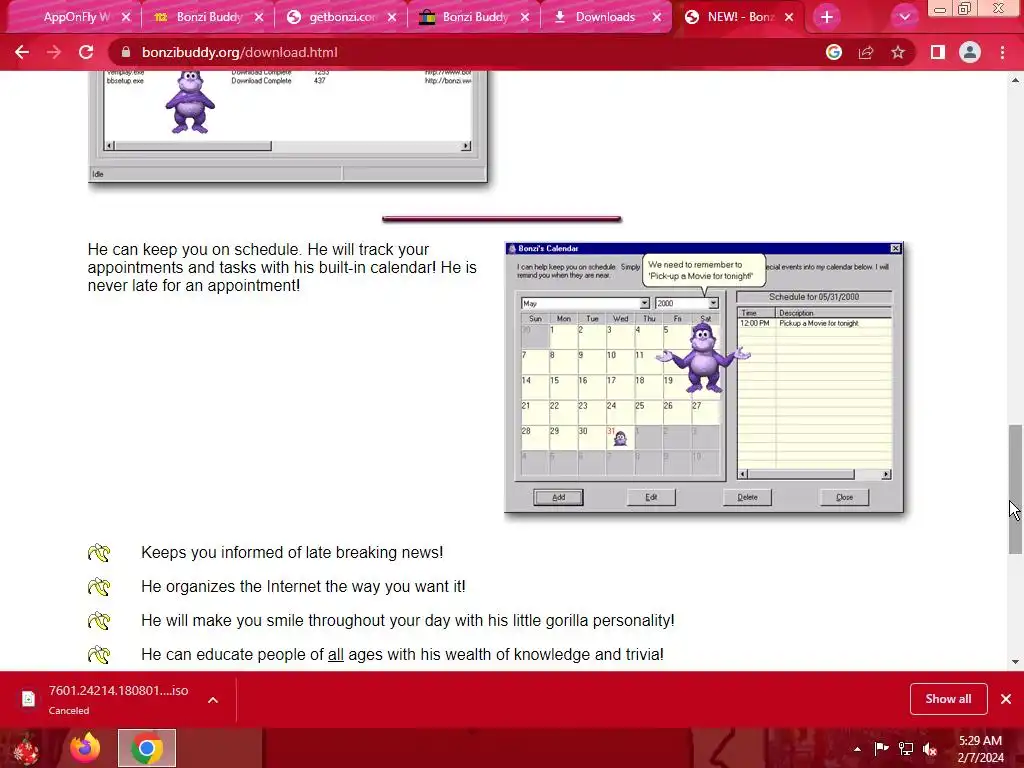This screenshot has height=768, width=1024.
Task: Open Chrome's three-dot menu
Action: pyautogui.click(x=1002, y=52)
